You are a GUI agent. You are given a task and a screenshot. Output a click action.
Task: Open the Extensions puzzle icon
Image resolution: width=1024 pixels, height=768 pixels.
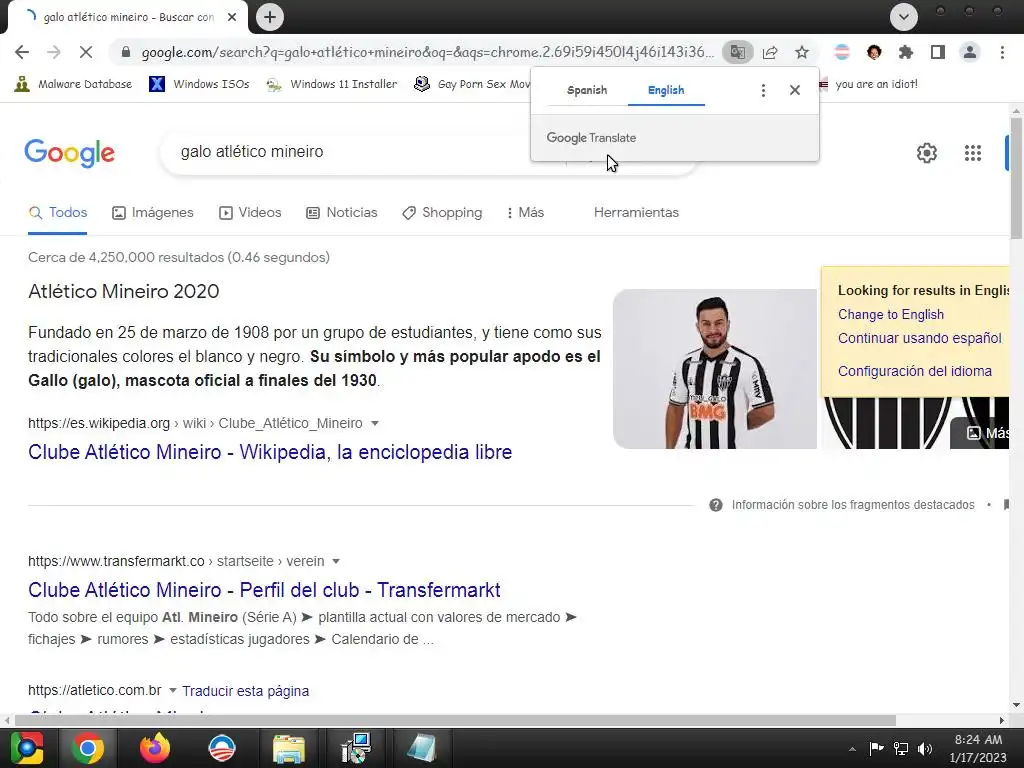pyautogui.click(x=906, y=52)
